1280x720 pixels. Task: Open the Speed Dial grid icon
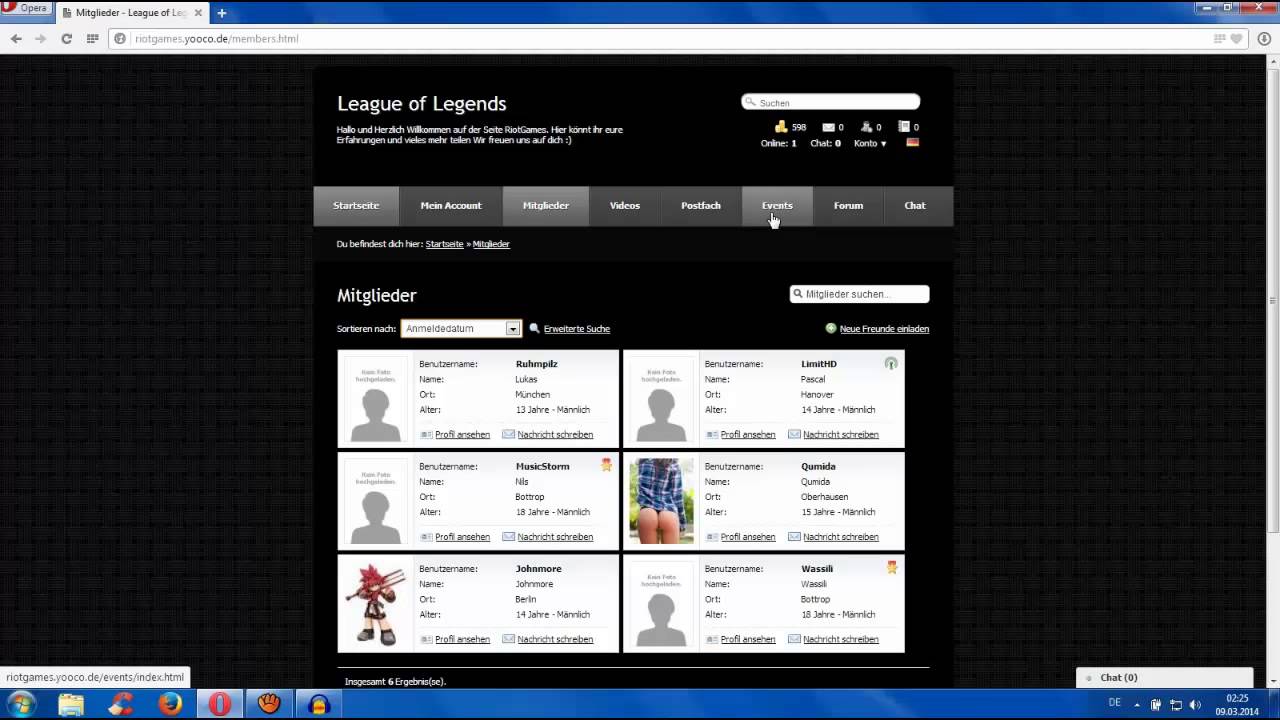pos(92,39)
